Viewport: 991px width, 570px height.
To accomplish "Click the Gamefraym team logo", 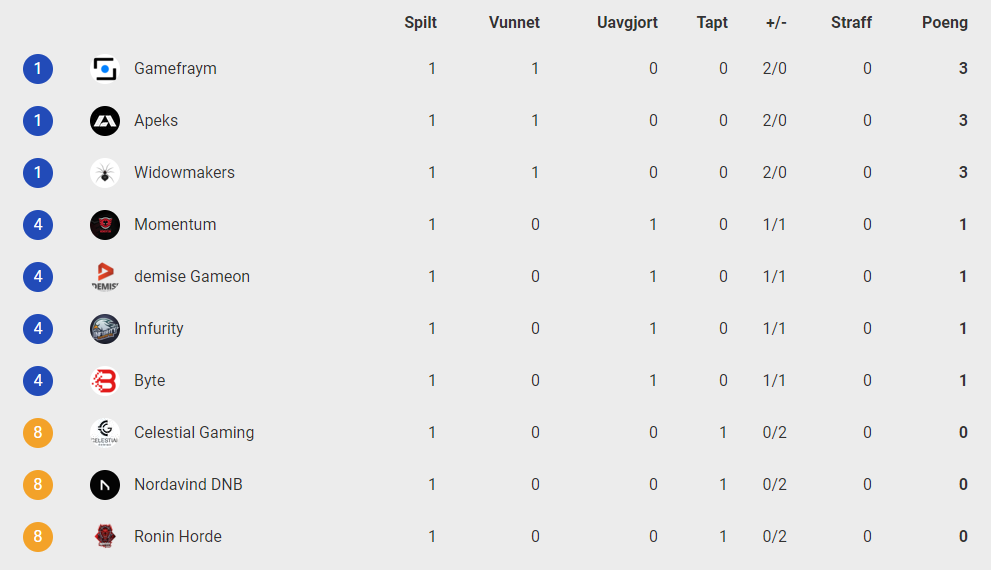I will pos(105,69).
